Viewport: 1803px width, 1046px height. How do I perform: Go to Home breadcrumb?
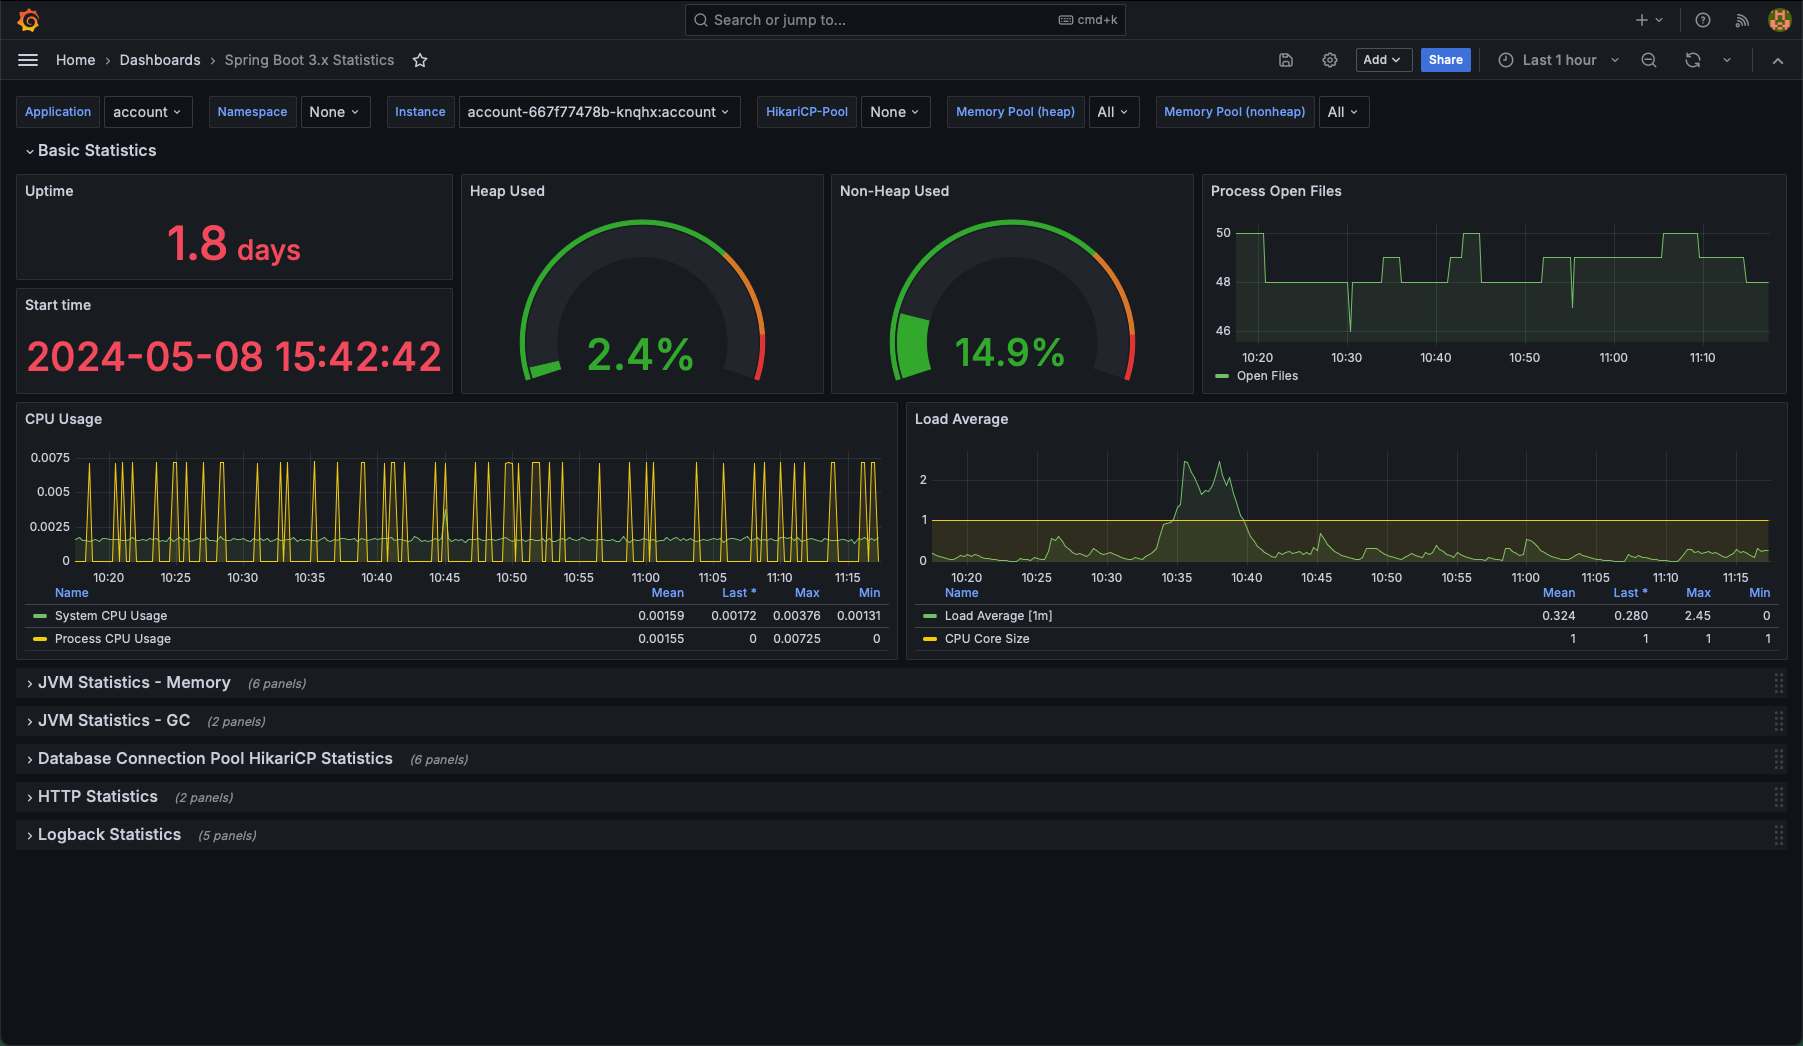click(x=75, y=60)
